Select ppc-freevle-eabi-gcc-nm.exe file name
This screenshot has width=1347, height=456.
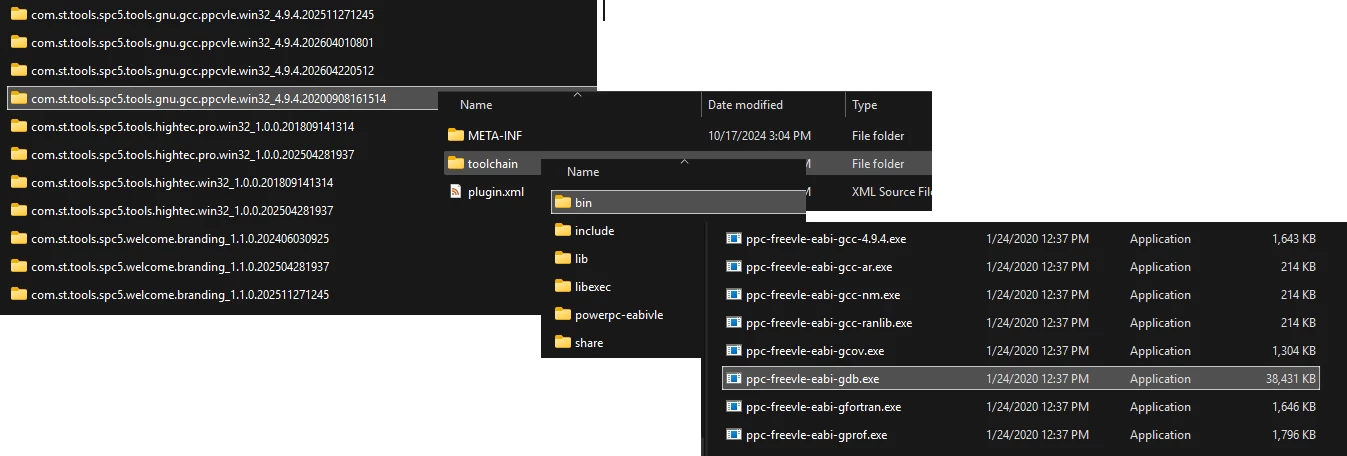tap(823, 295)
